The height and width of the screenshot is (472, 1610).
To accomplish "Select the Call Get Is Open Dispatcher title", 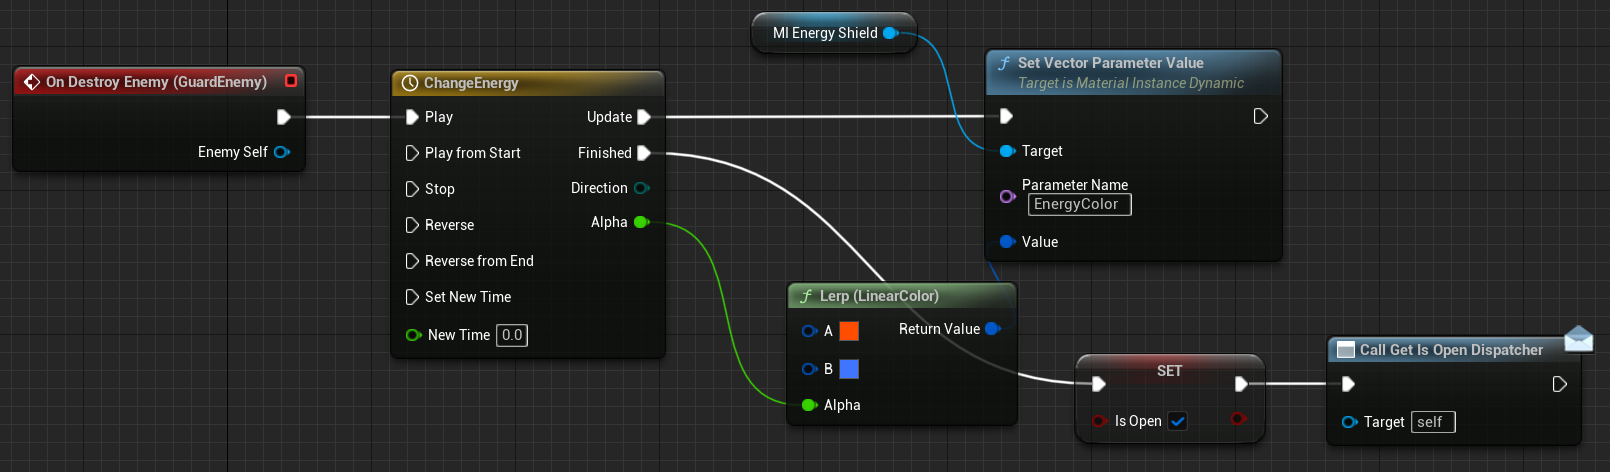I will [x=1451, y=350].
